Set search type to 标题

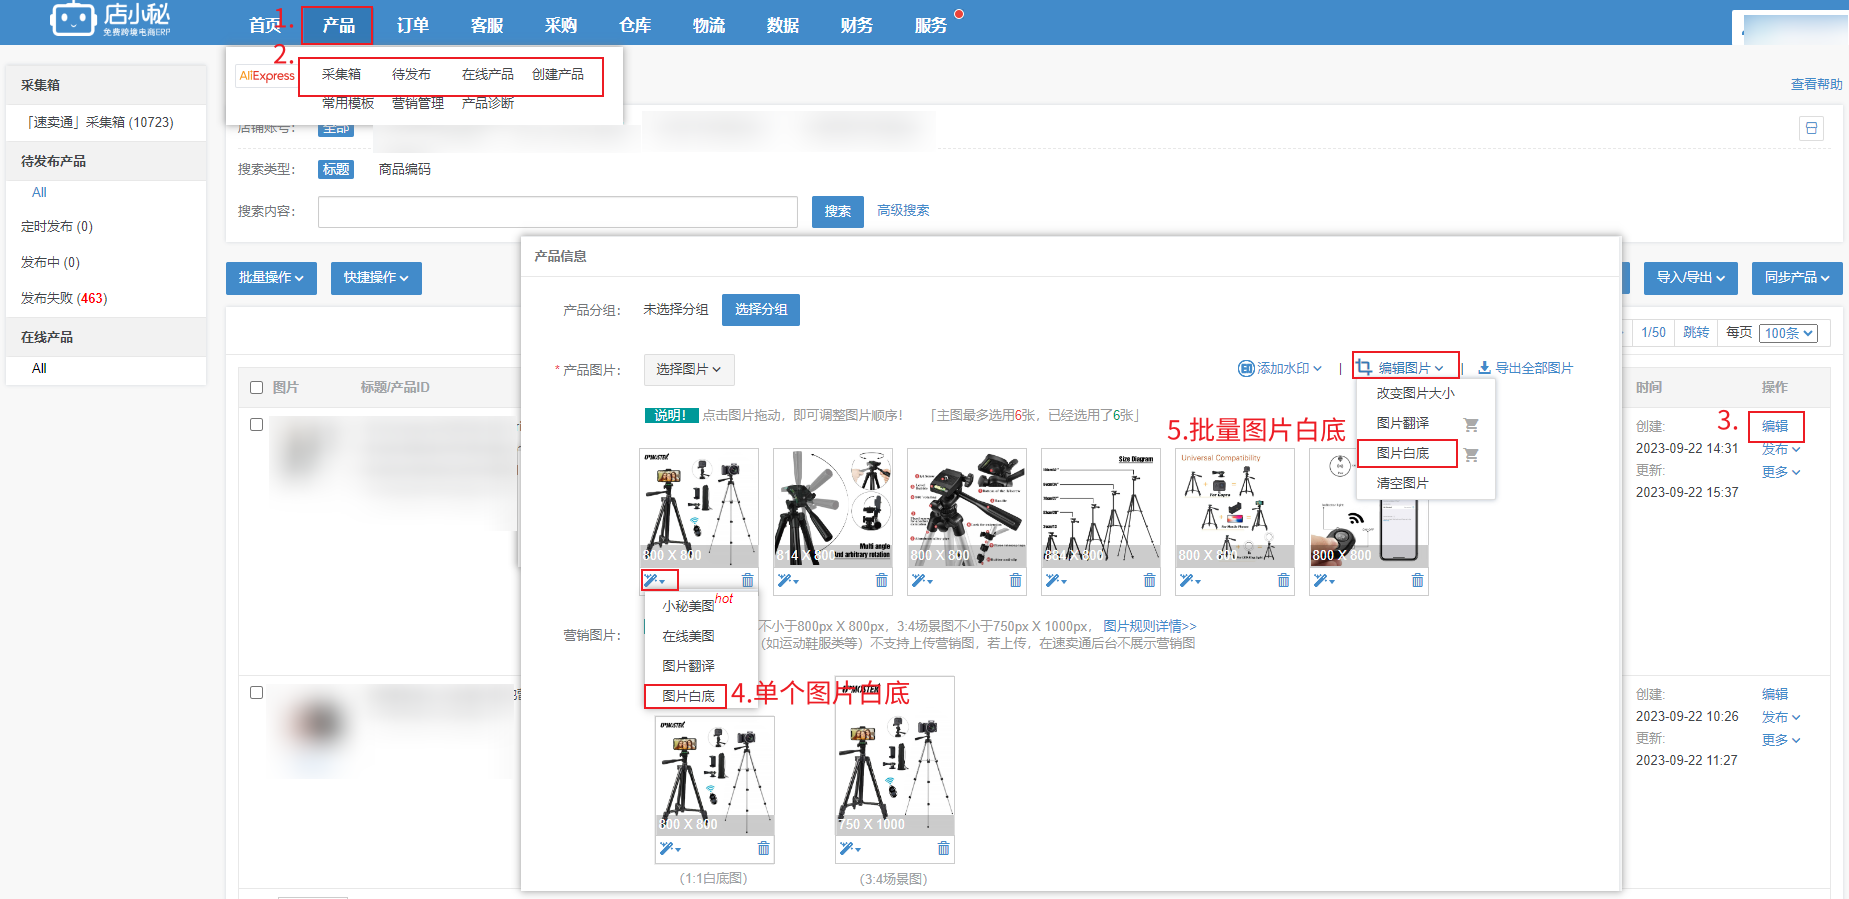pyautogui.click(x=336, y=169)
